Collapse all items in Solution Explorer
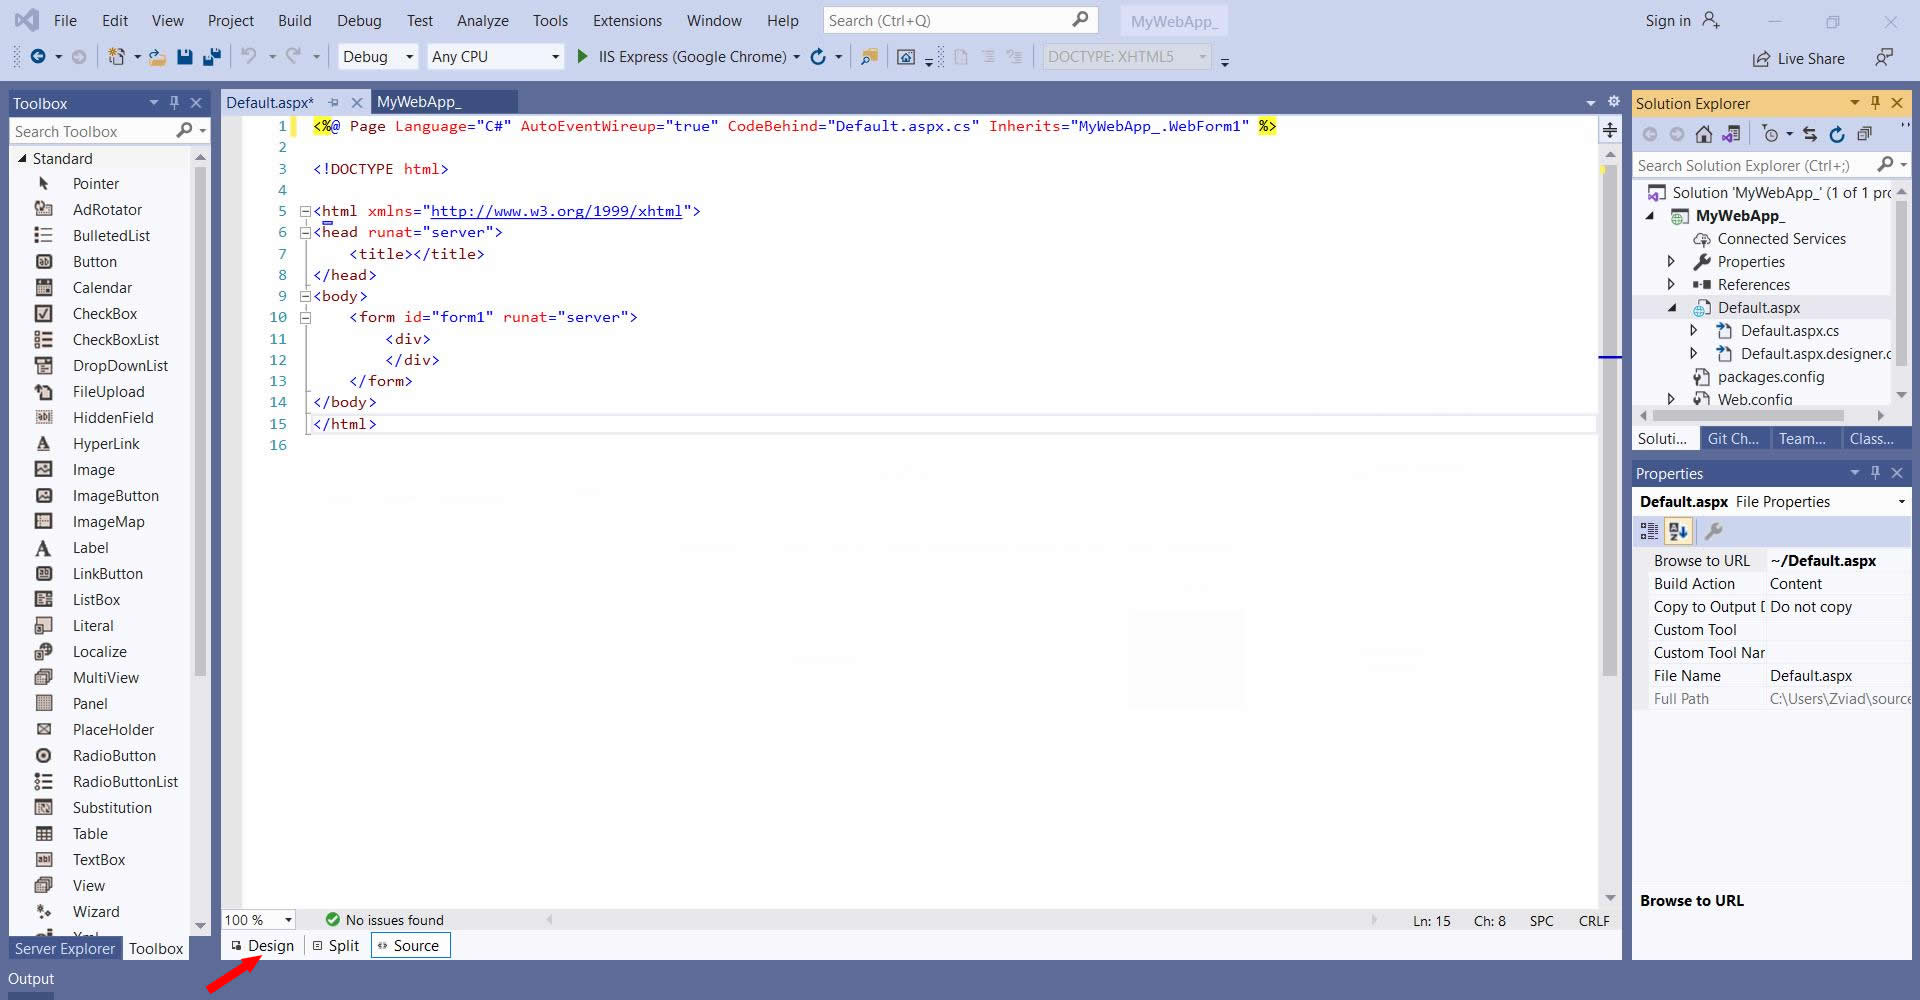This screenshot has width=1920, height=1000. (1864, 134)
